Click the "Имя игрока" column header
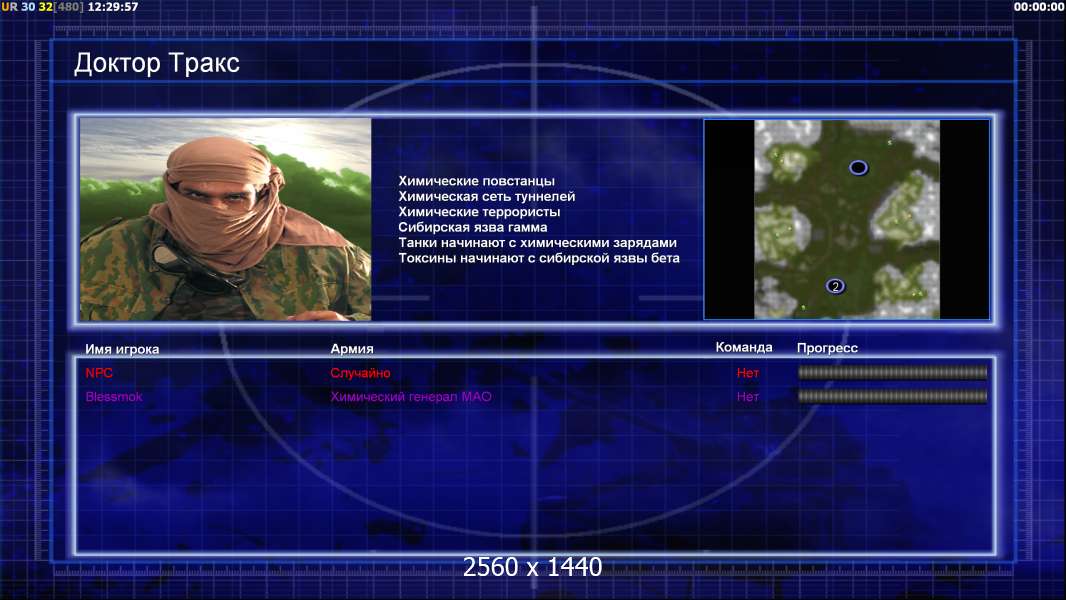The height and width of the screenshot is (600, 1066). pyautogui.click(x=122, y=349)
